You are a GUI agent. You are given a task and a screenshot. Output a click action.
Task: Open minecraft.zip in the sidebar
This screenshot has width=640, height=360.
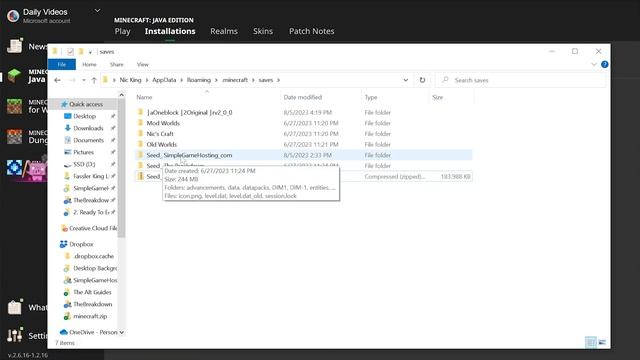coord(90,316)
